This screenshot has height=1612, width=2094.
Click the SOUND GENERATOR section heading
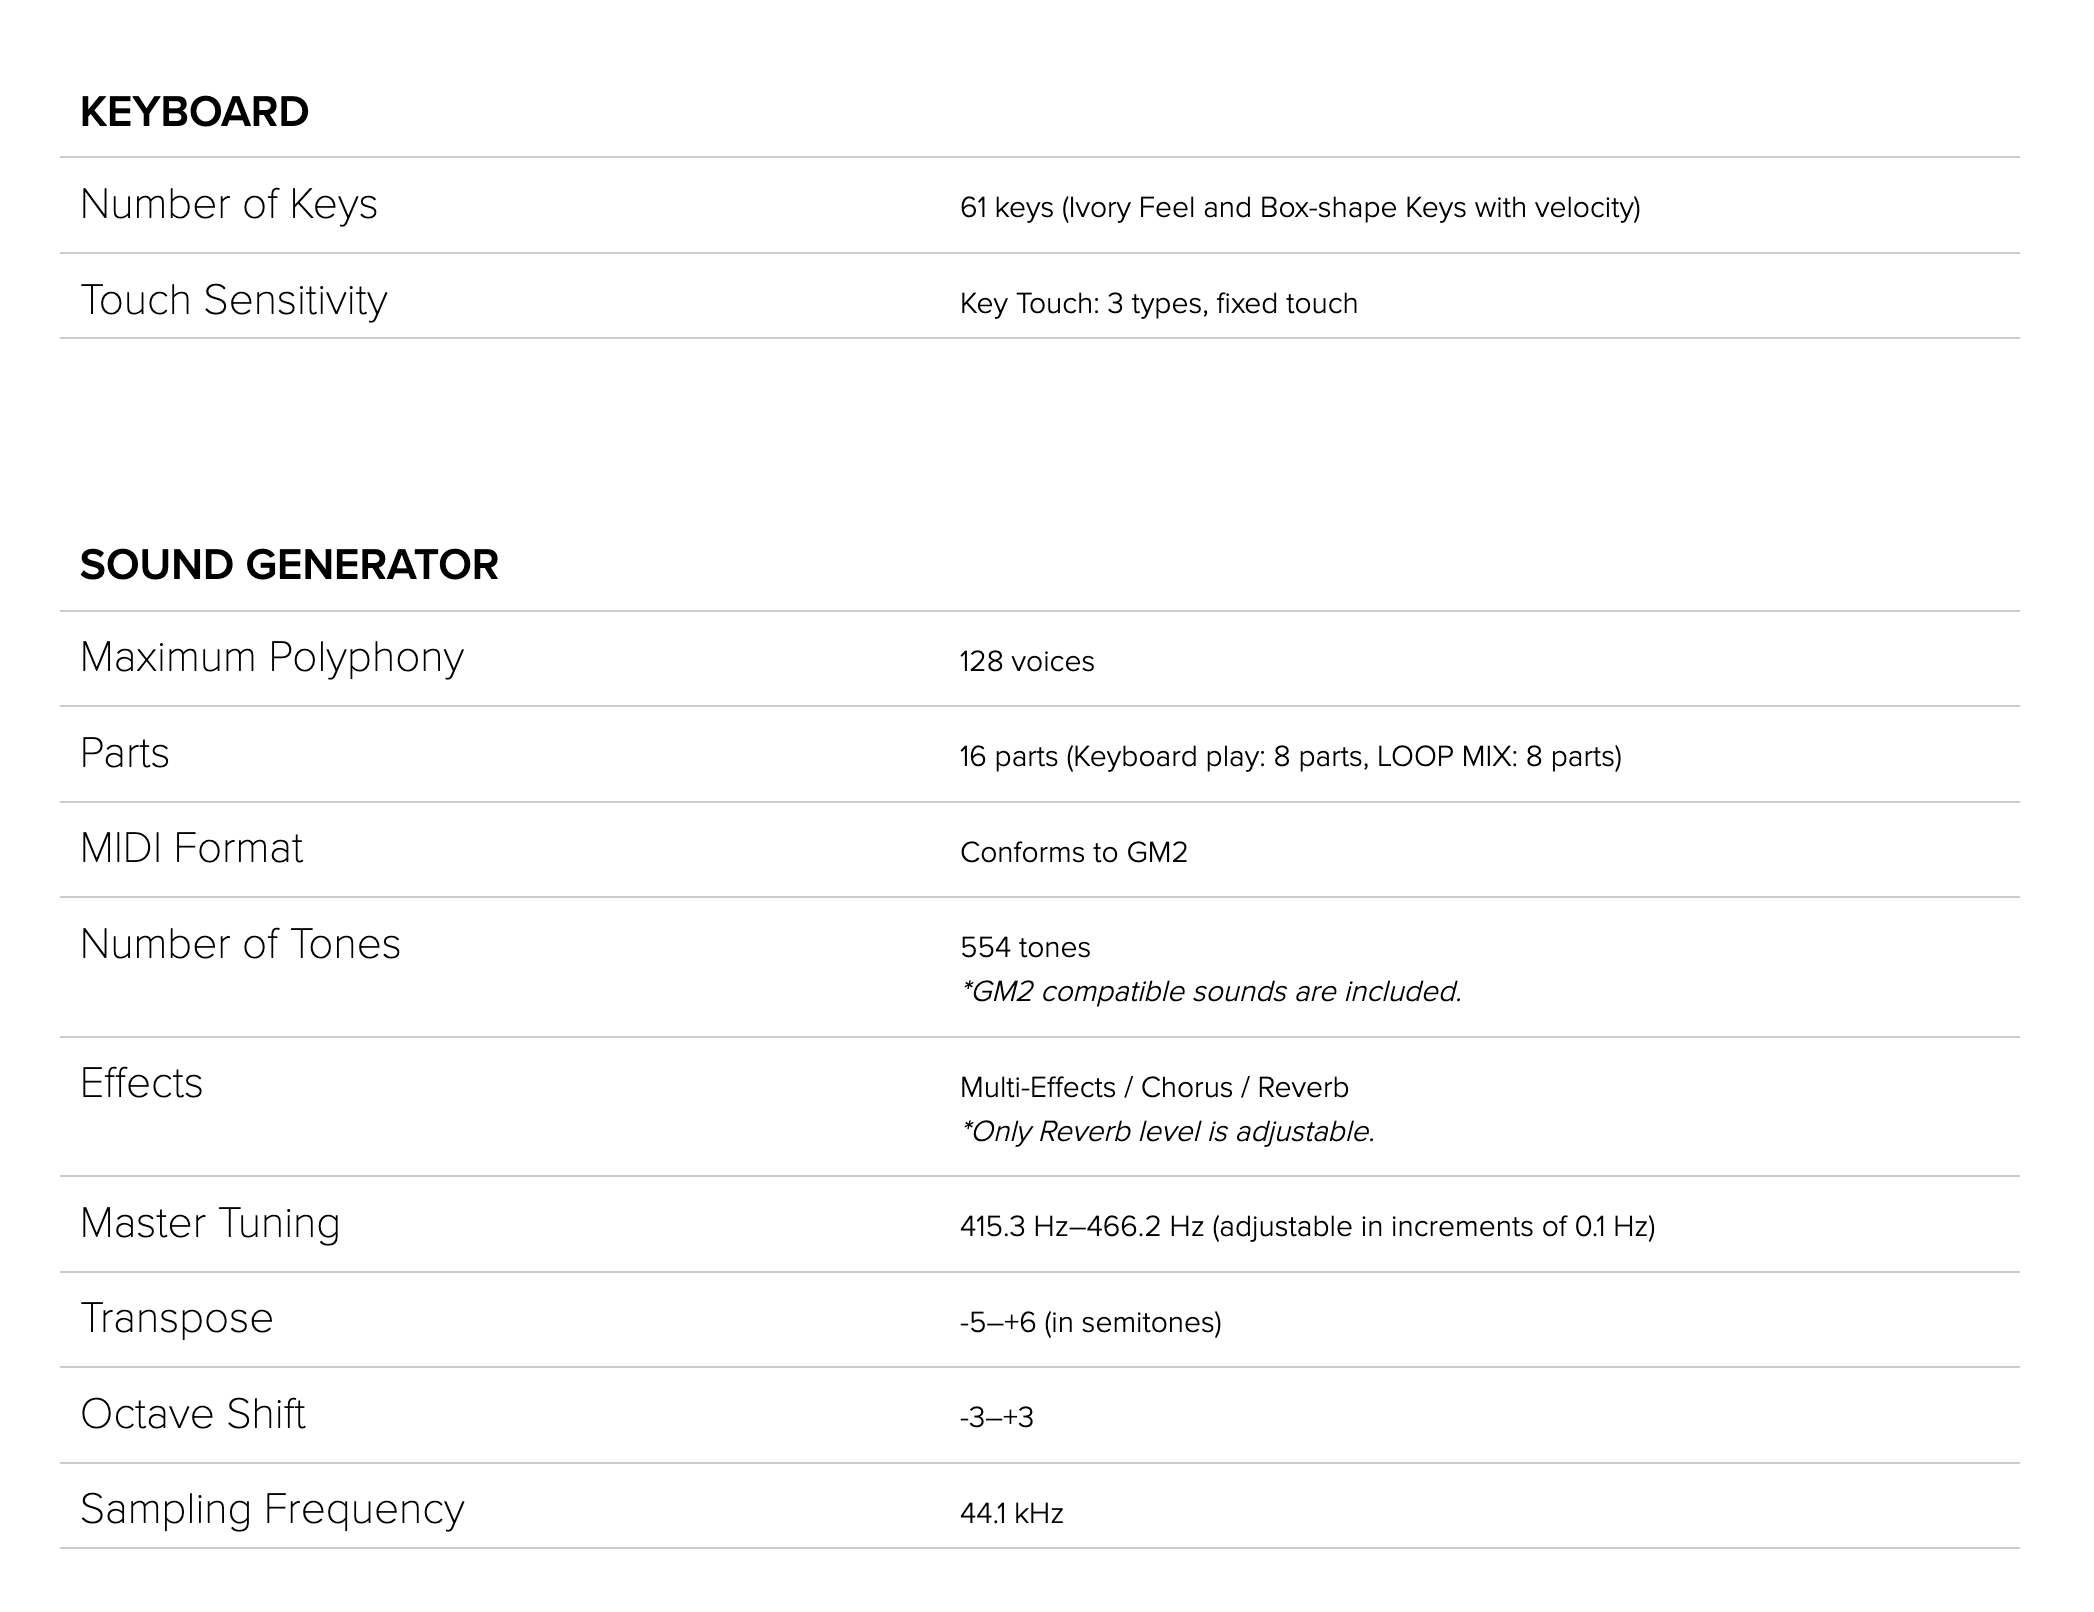tap(289, 565)
